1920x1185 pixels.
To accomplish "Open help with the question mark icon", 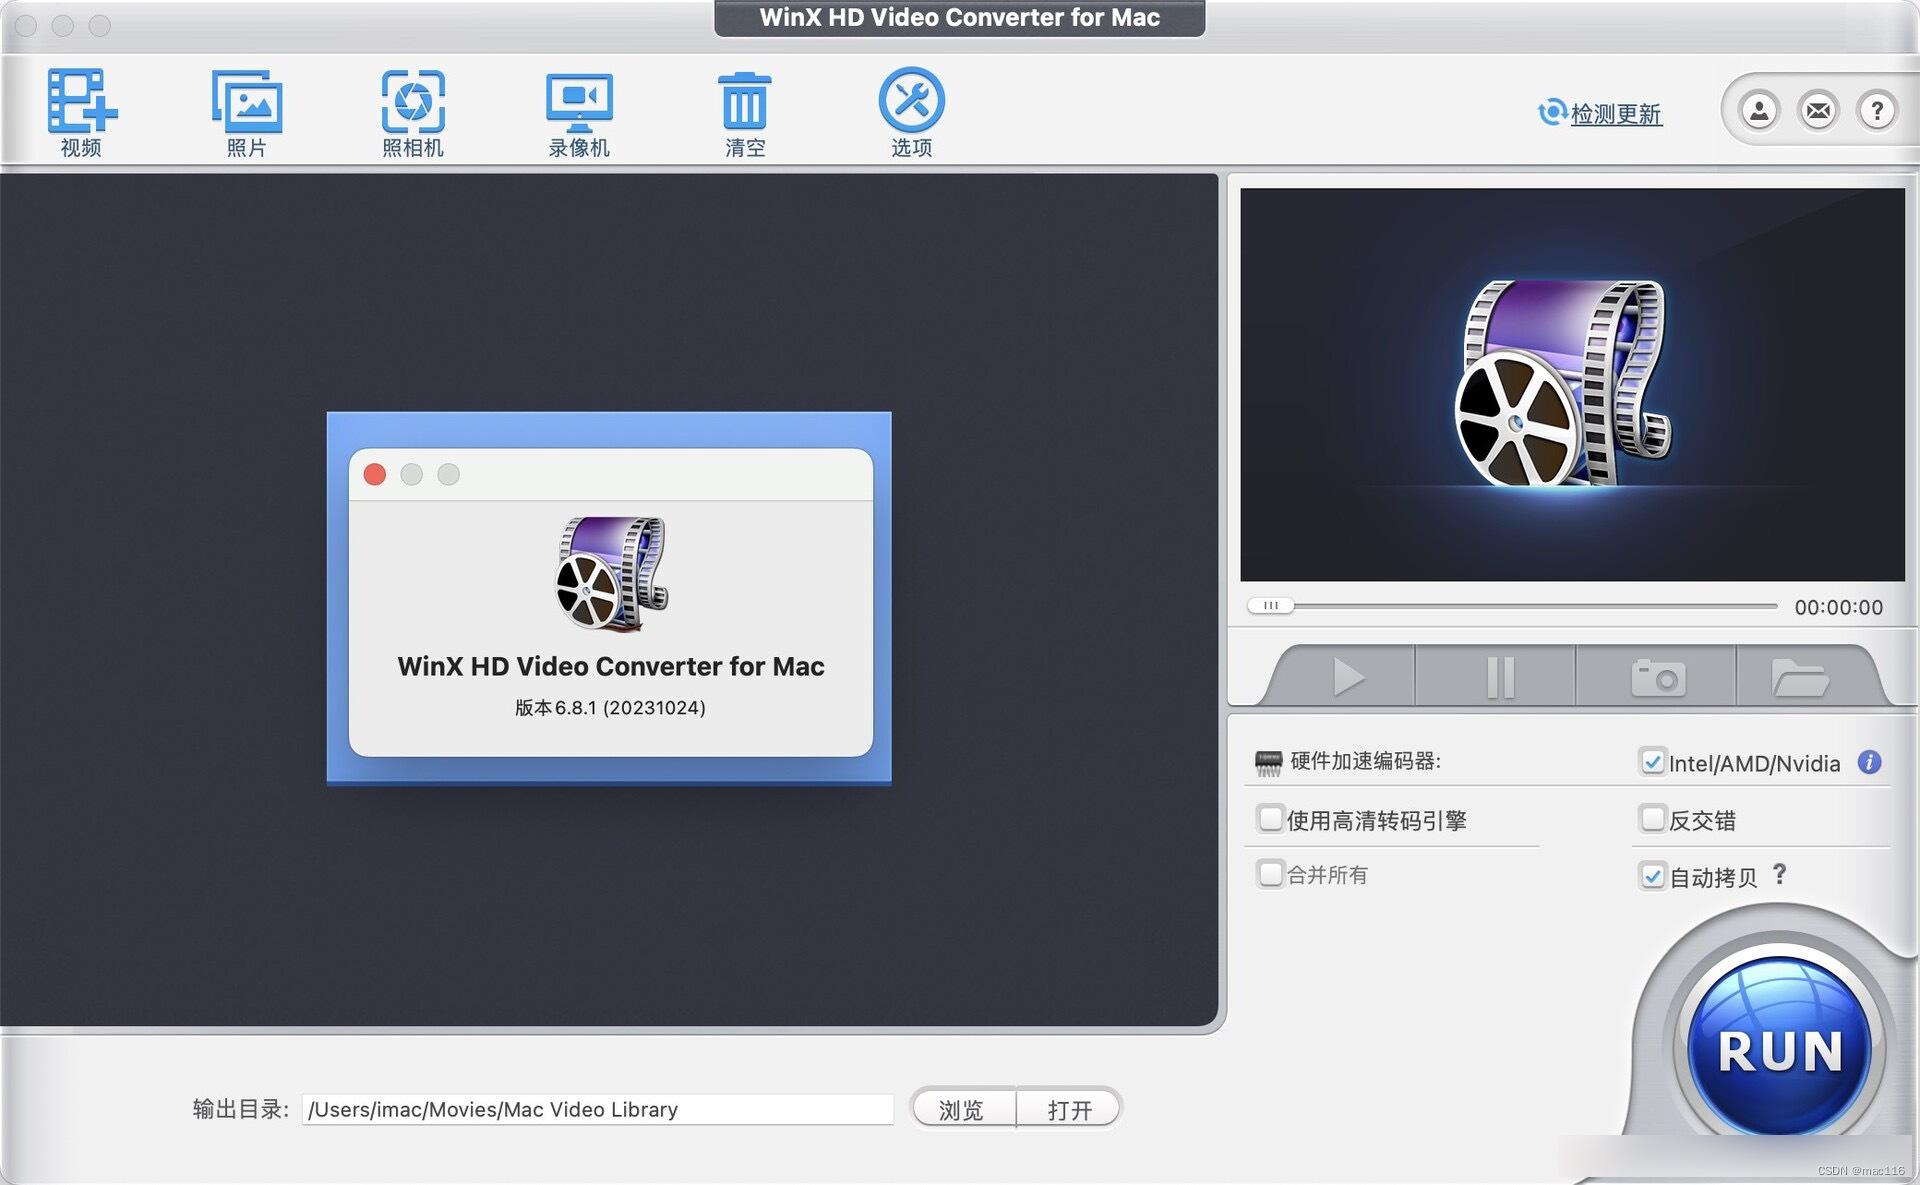I will [1877, 110].
